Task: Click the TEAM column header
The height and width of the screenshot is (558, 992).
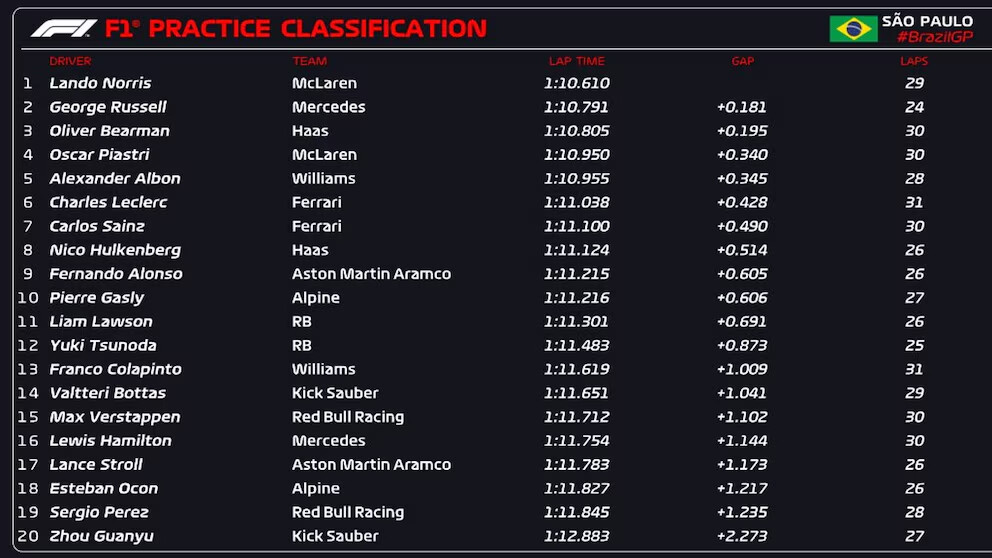Action: click(x=309, y=61)
